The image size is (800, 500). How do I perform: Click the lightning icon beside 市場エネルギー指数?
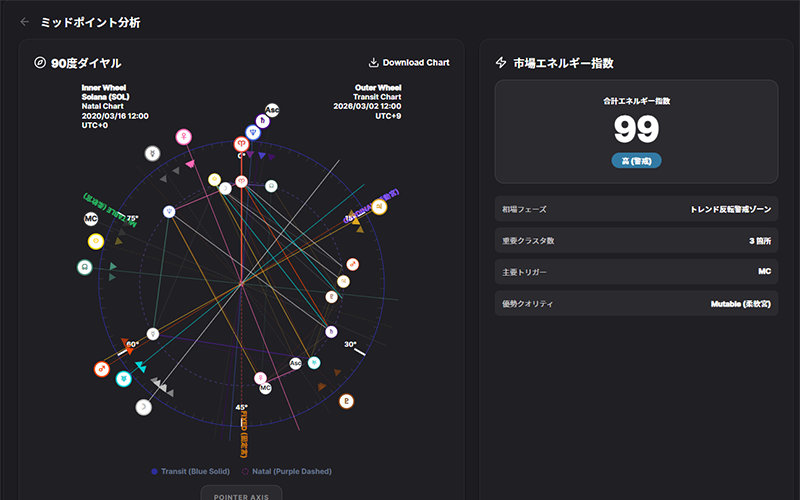501,63
